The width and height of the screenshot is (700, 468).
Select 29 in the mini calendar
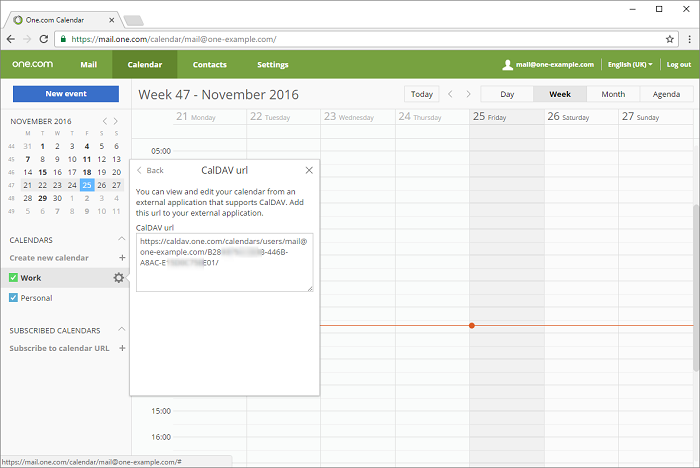tap(42, 198)
